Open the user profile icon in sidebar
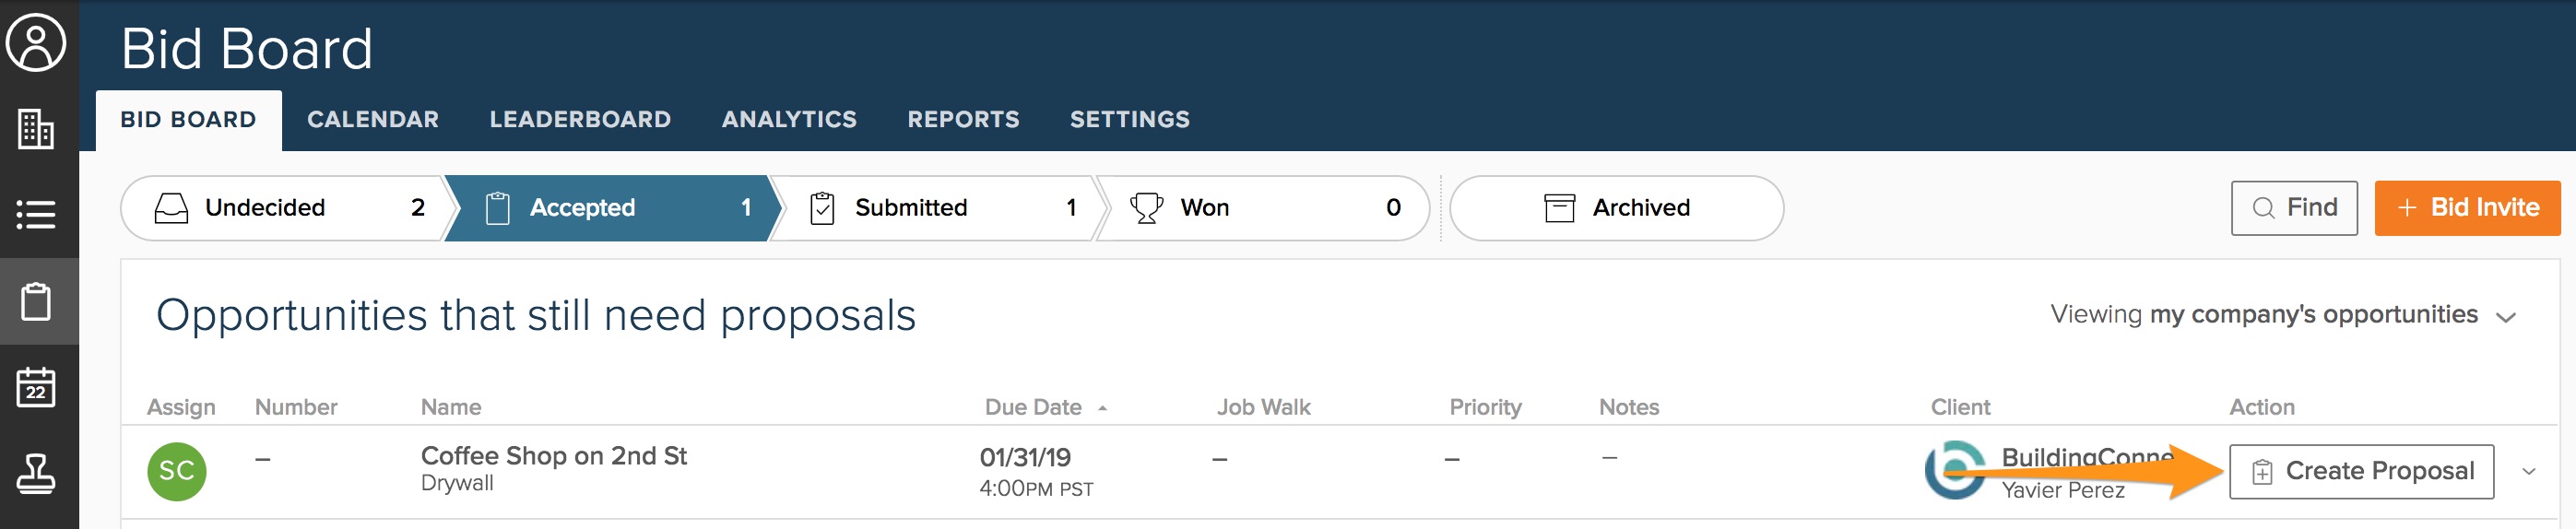 pyautogui.click(x=36, y=43)
